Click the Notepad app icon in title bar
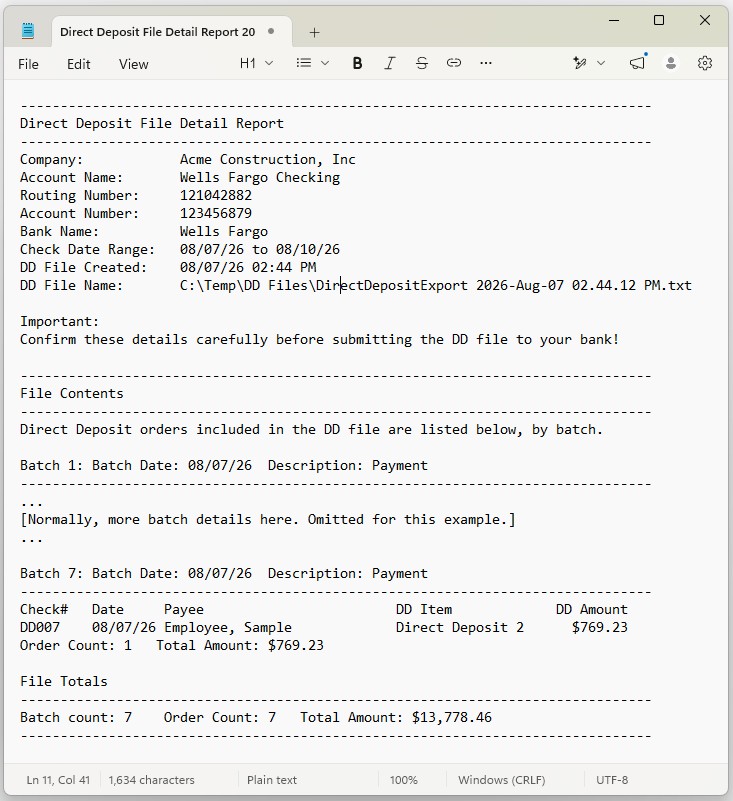 28,31
